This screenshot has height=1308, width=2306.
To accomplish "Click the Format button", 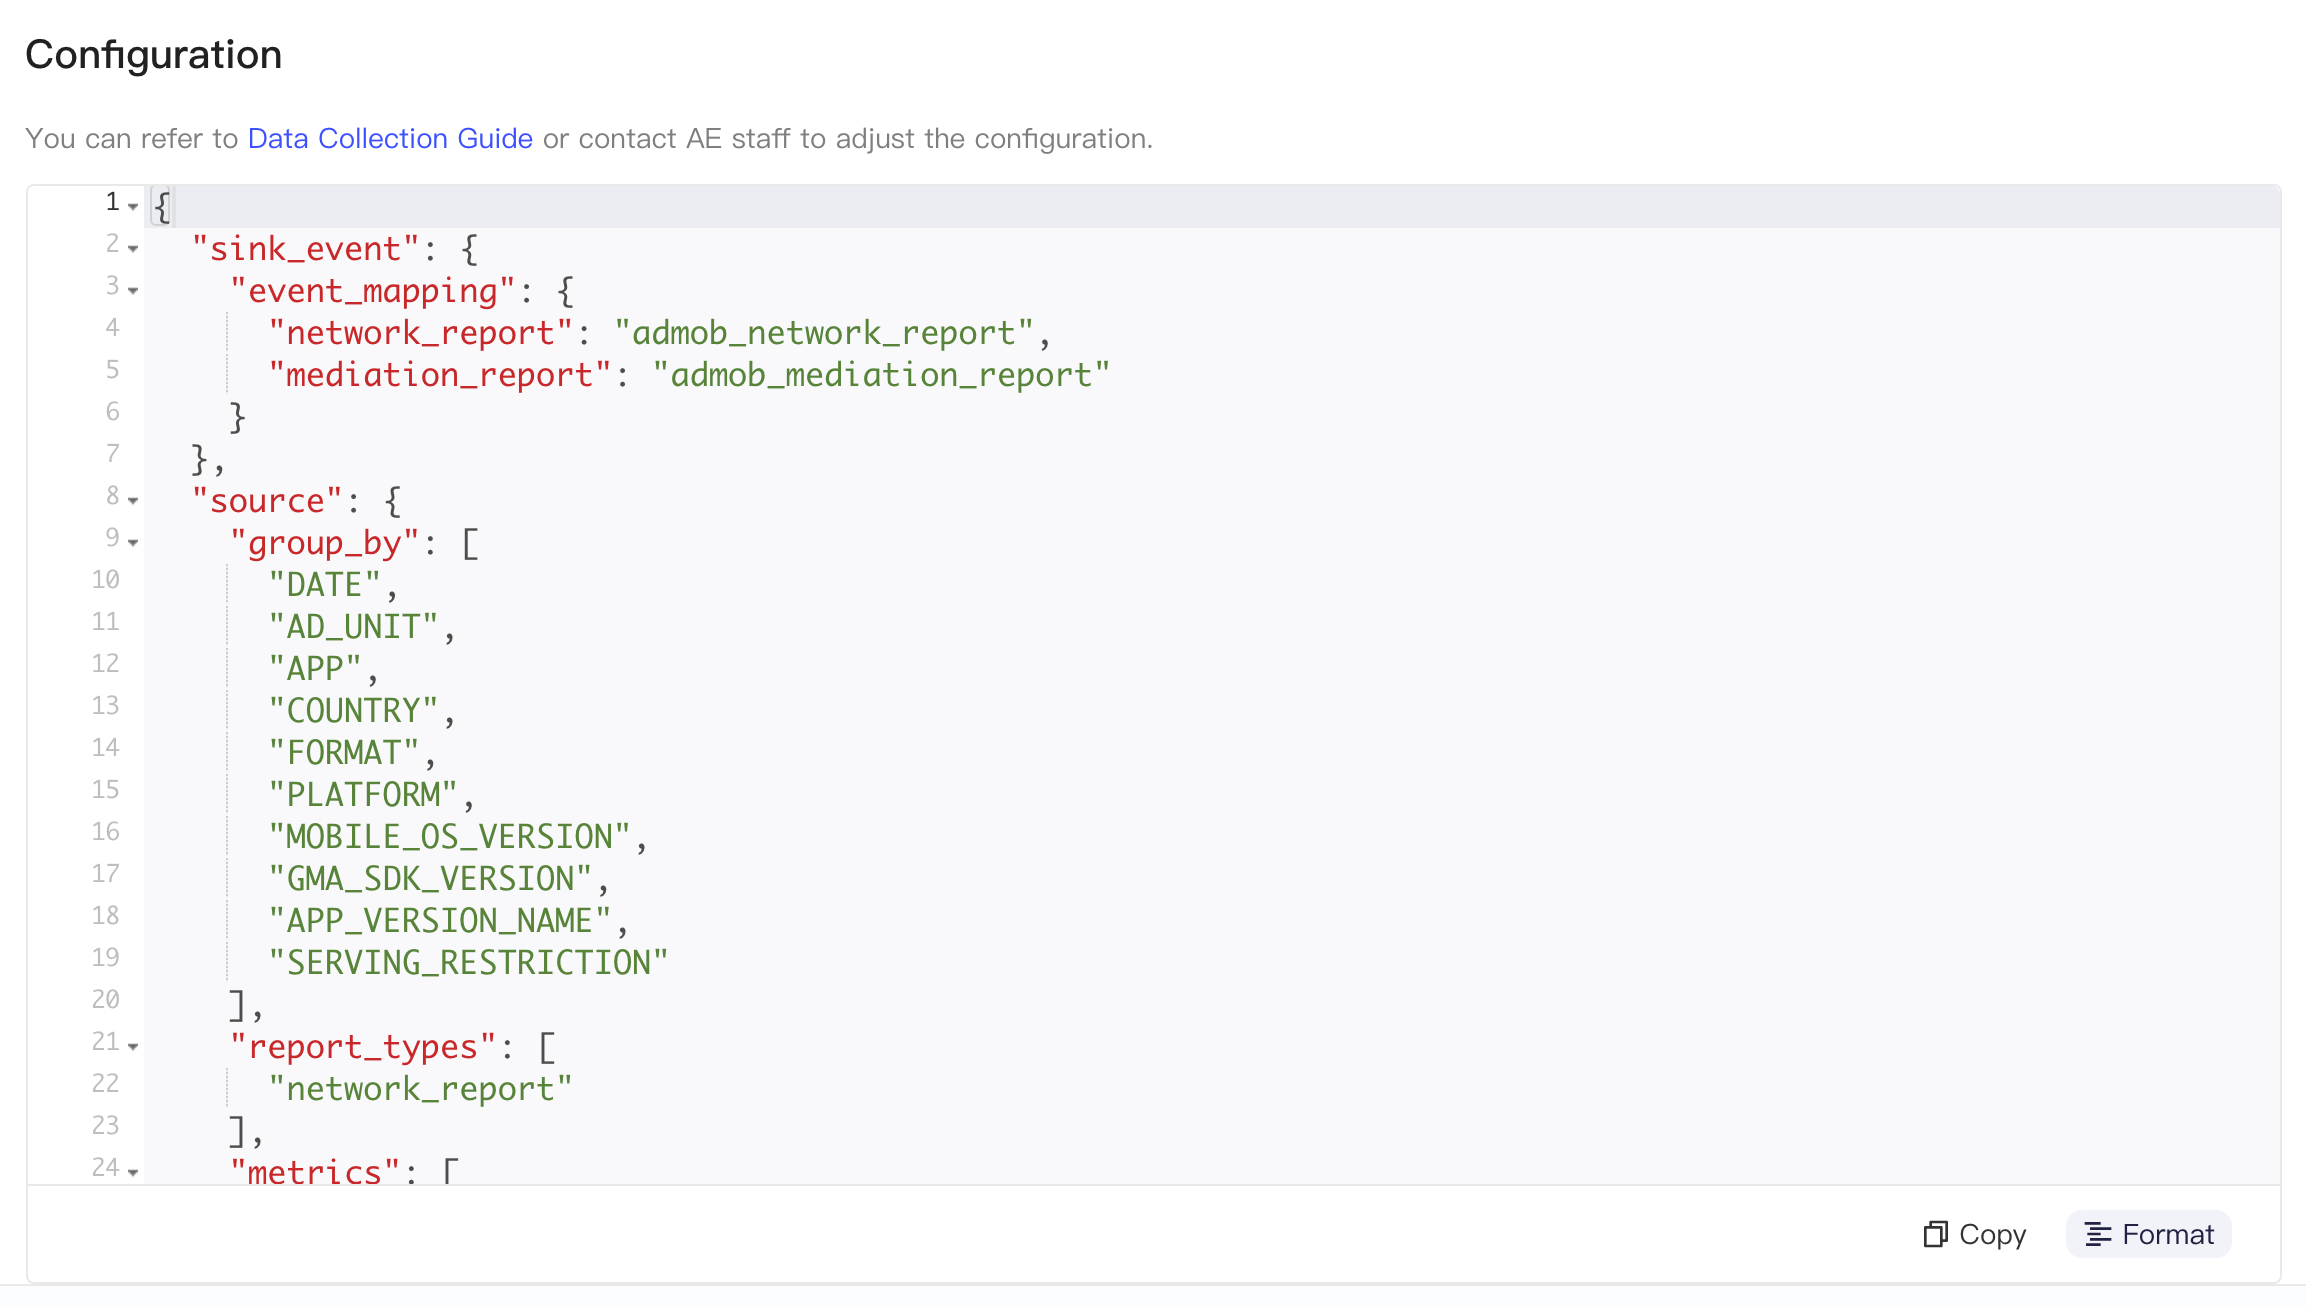I will (x=2148, y=1234).
